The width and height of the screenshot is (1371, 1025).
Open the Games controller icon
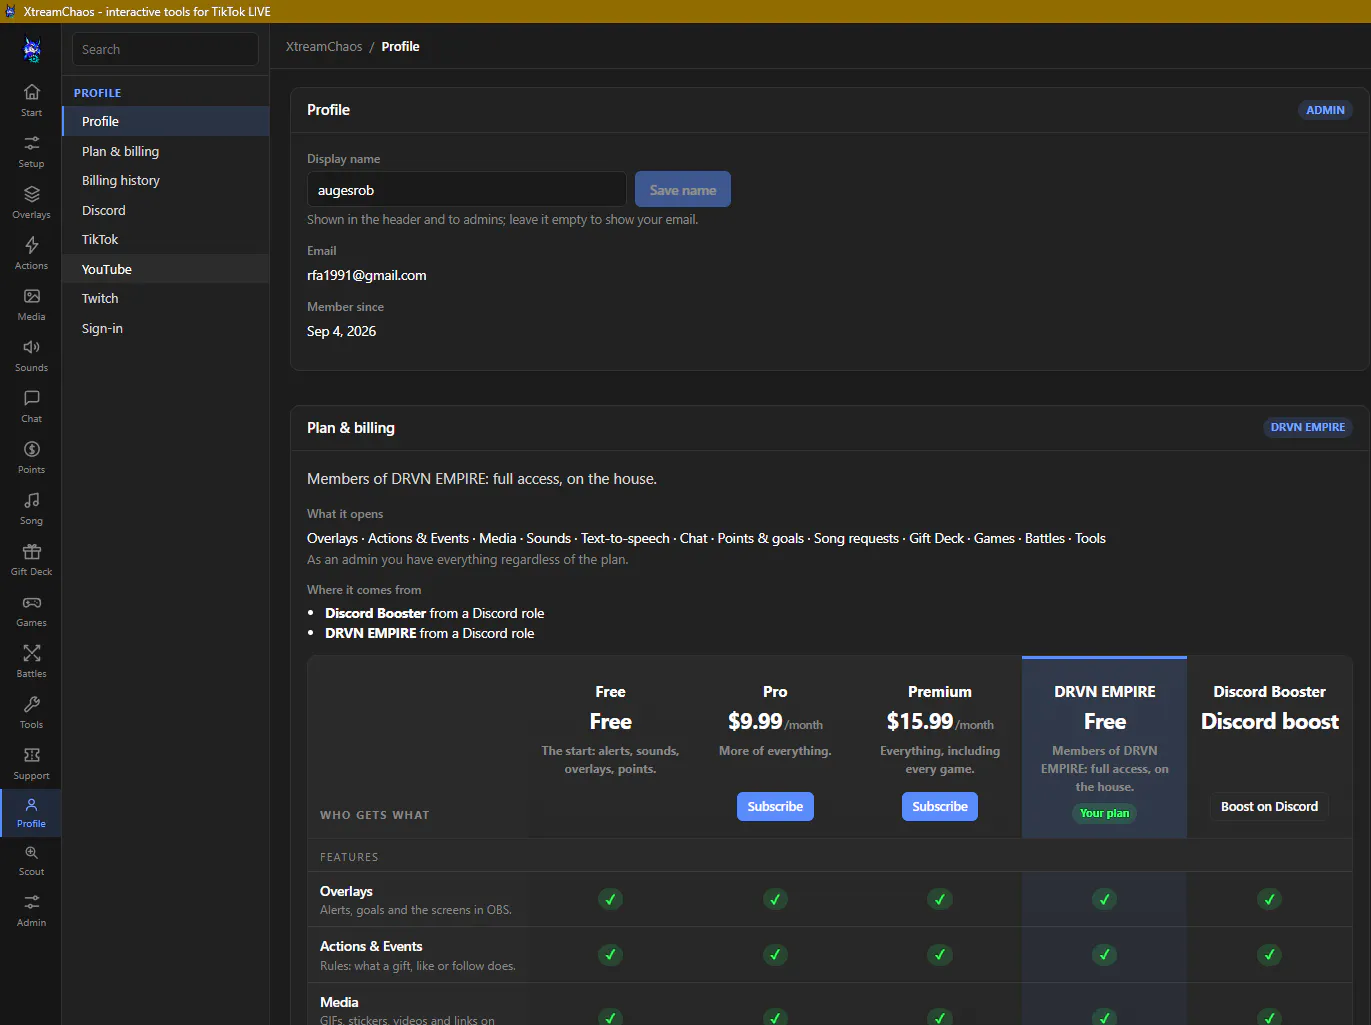(x=31, y=609)
